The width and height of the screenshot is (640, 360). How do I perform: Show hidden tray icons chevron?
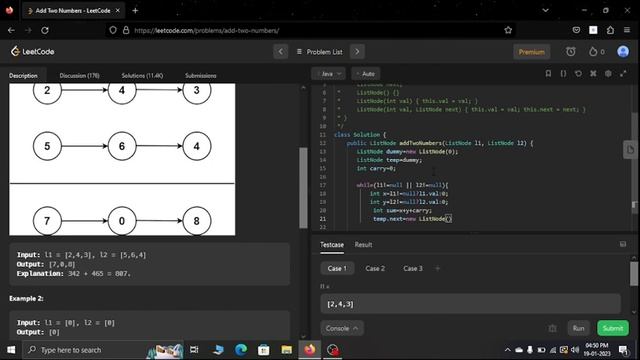(x=507, y=350)
